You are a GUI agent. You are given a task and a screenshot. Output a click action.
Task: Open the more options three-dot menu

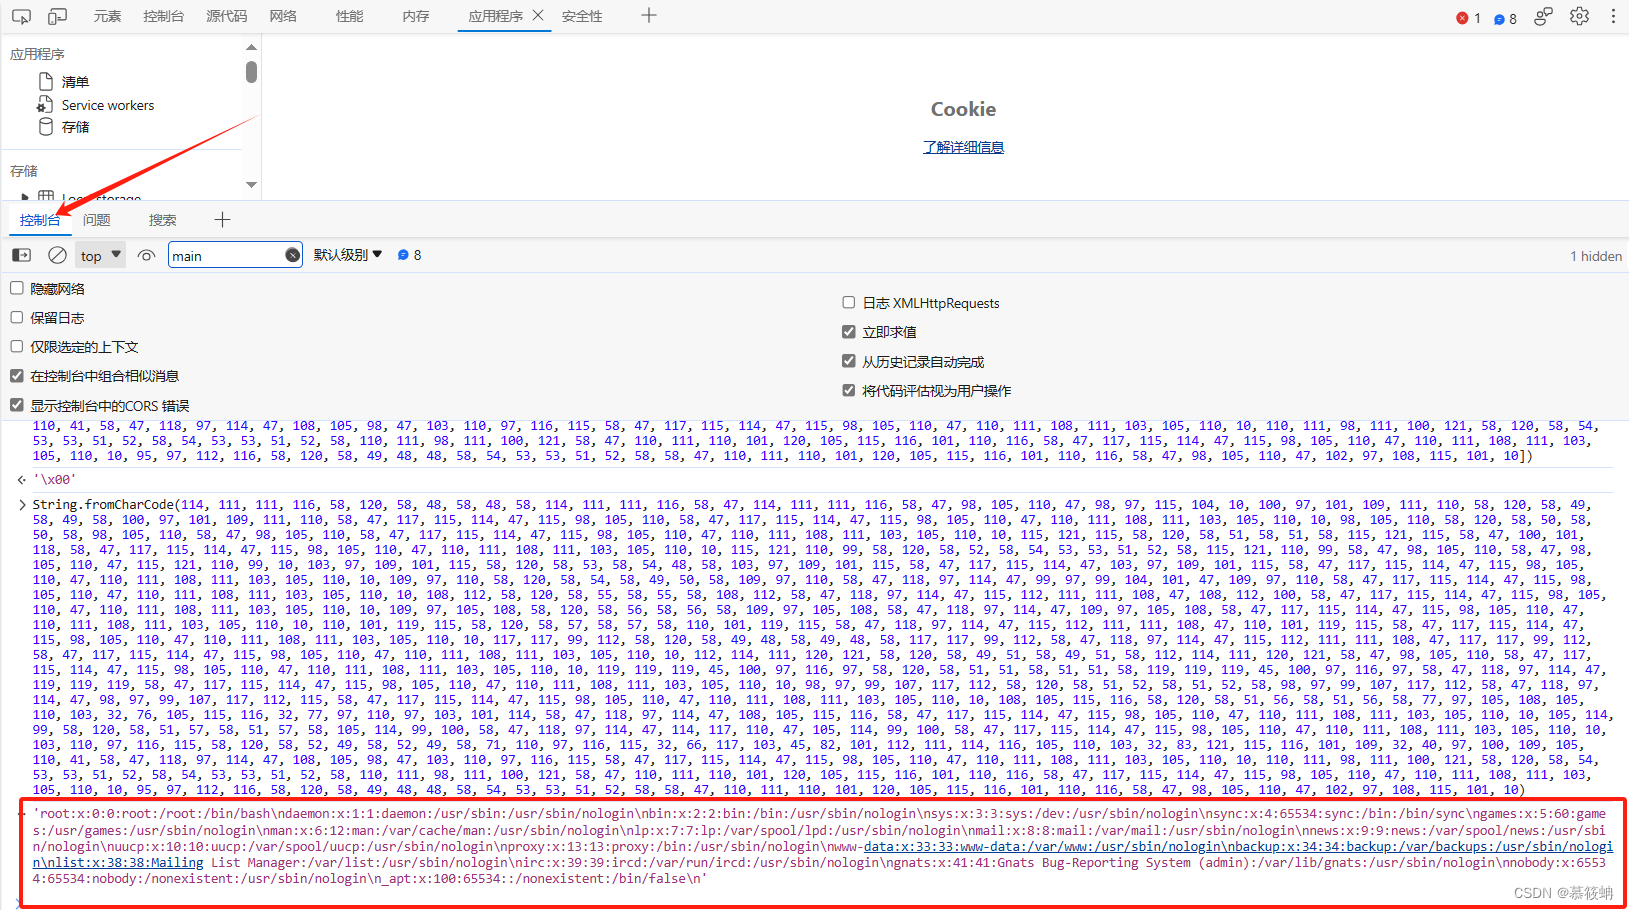[x=1613, y=16]
